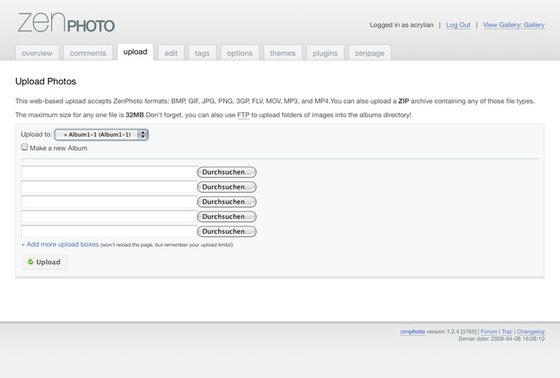
Task: Click the second Durchsuchen browse button
Action: tap(227, 187)
